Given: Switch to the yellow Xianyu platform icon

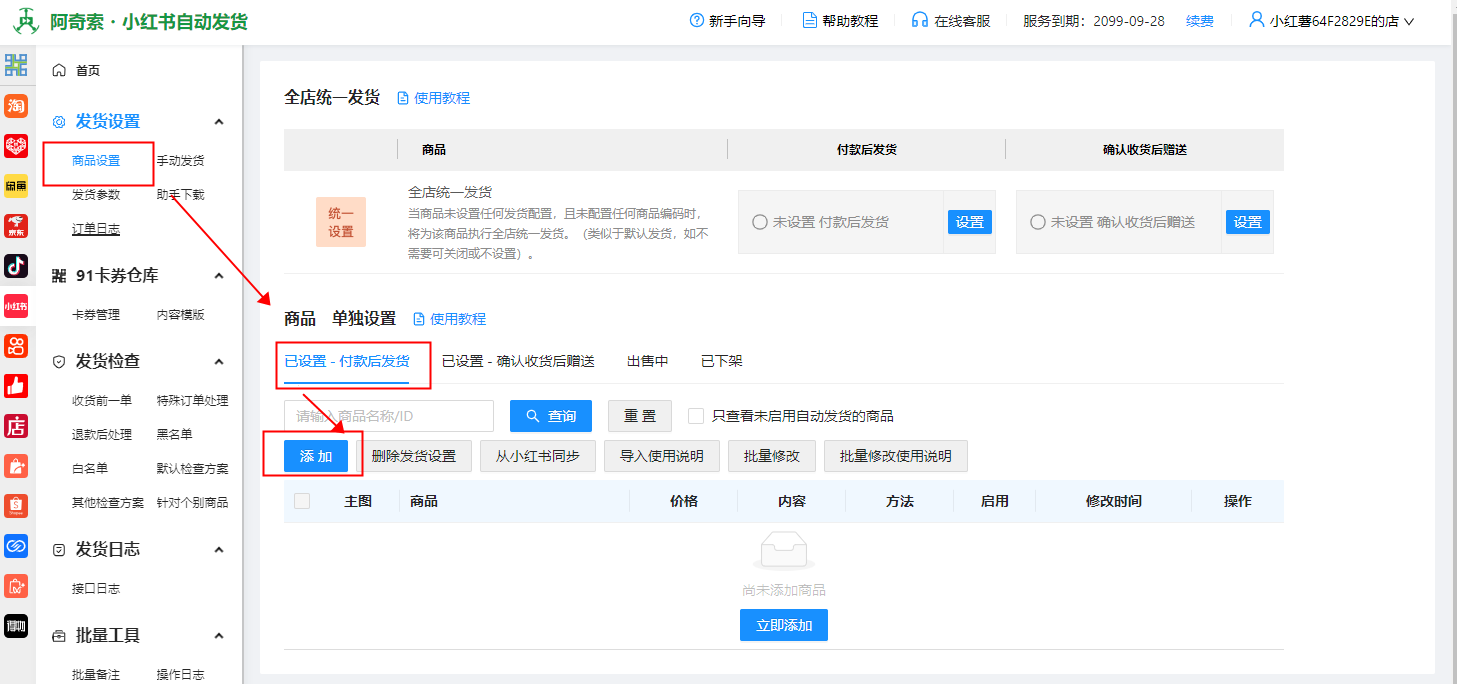Looking at the screenshot, I should [16, 186].
